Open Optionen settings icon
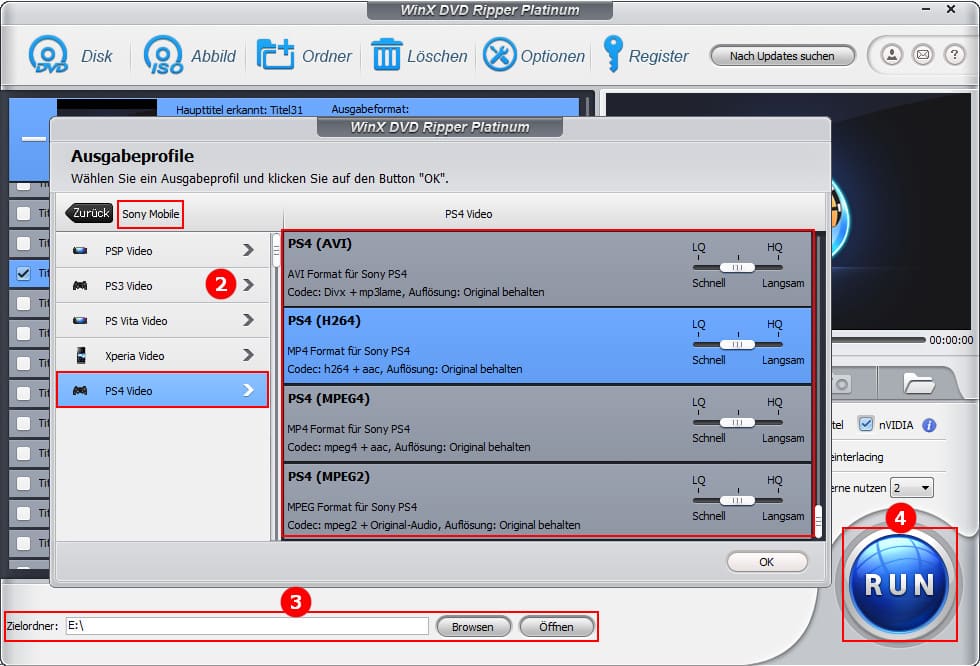Screen dimensions: 980x666 (x=499, y=55)
